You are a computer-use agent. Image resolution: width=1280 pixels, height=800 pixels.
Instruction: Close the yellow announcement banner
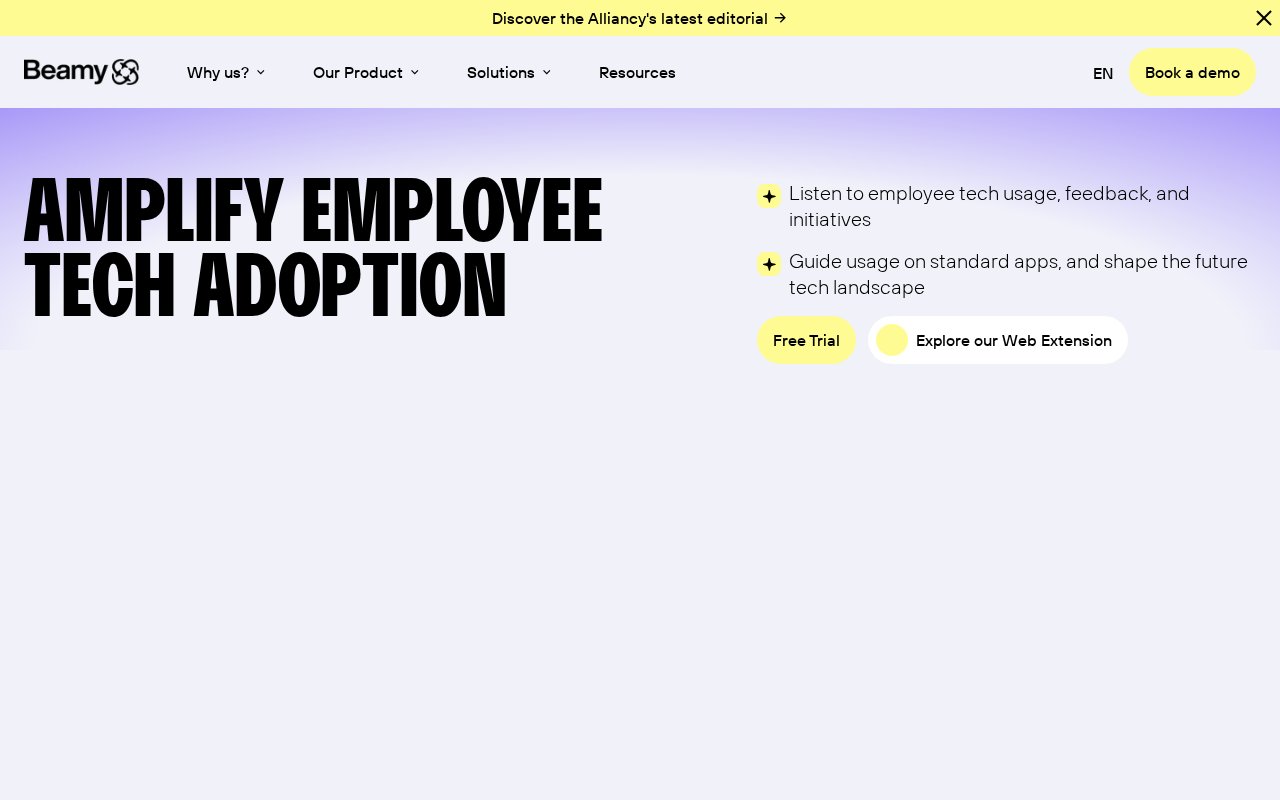tap(1264, 18)
